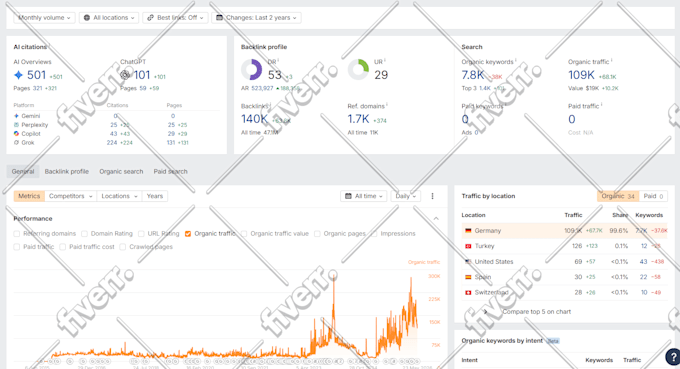Select Paid 0 in Traffic by location
The width and height of the screenshot is (680, 369).
(x=653, y=196)
